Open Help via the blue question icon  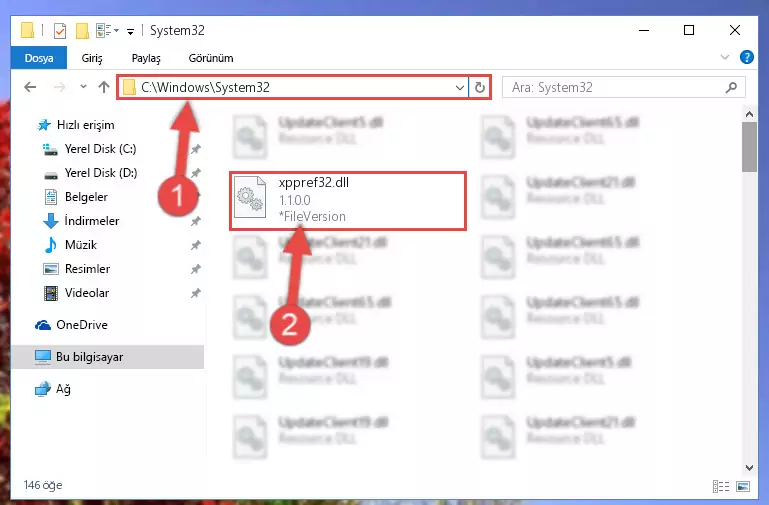pyautogui.click(x=746, y=57)
